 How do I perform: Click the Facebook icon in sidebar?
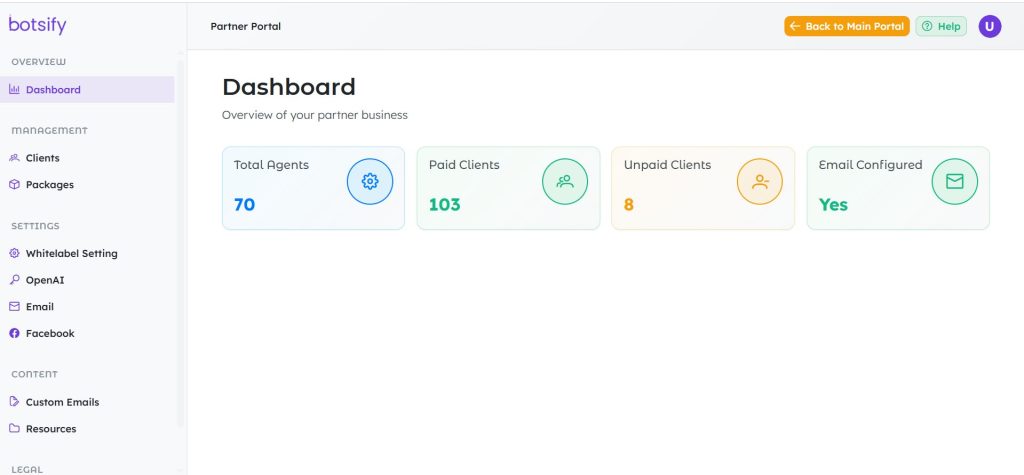tap(14, 334)
